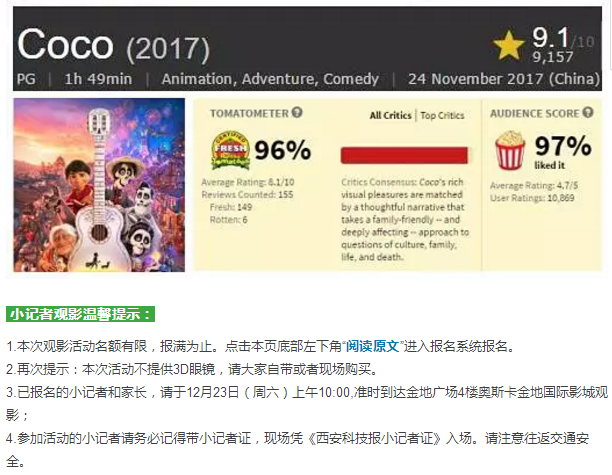Click the popcorn bucket audience icon
The width and height of the screenshot is (612, 475).
coord(510,150)
